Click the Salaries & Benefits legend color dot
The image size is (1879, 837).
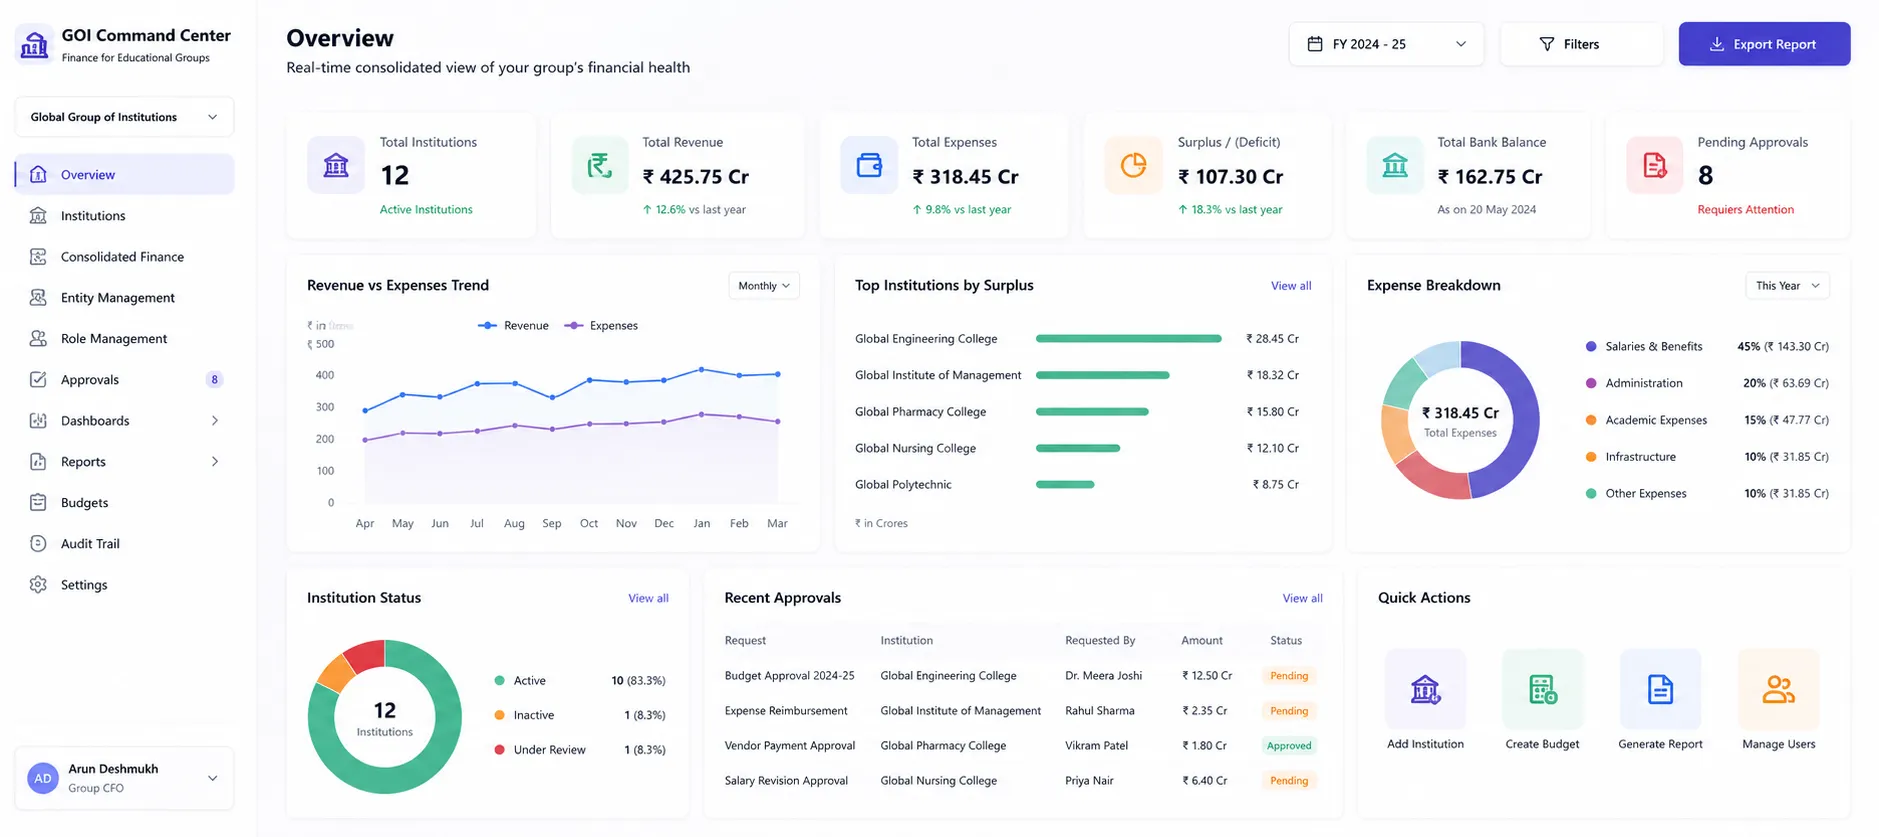point(1591,347)
